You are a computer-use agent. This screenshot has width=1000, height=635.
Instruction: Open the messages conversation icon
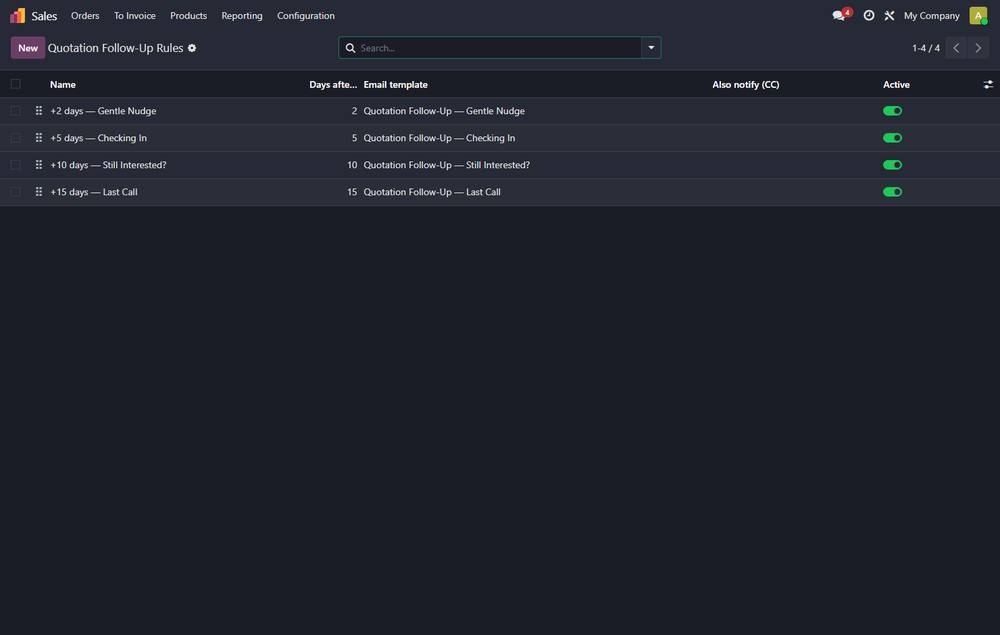[839, 15]
